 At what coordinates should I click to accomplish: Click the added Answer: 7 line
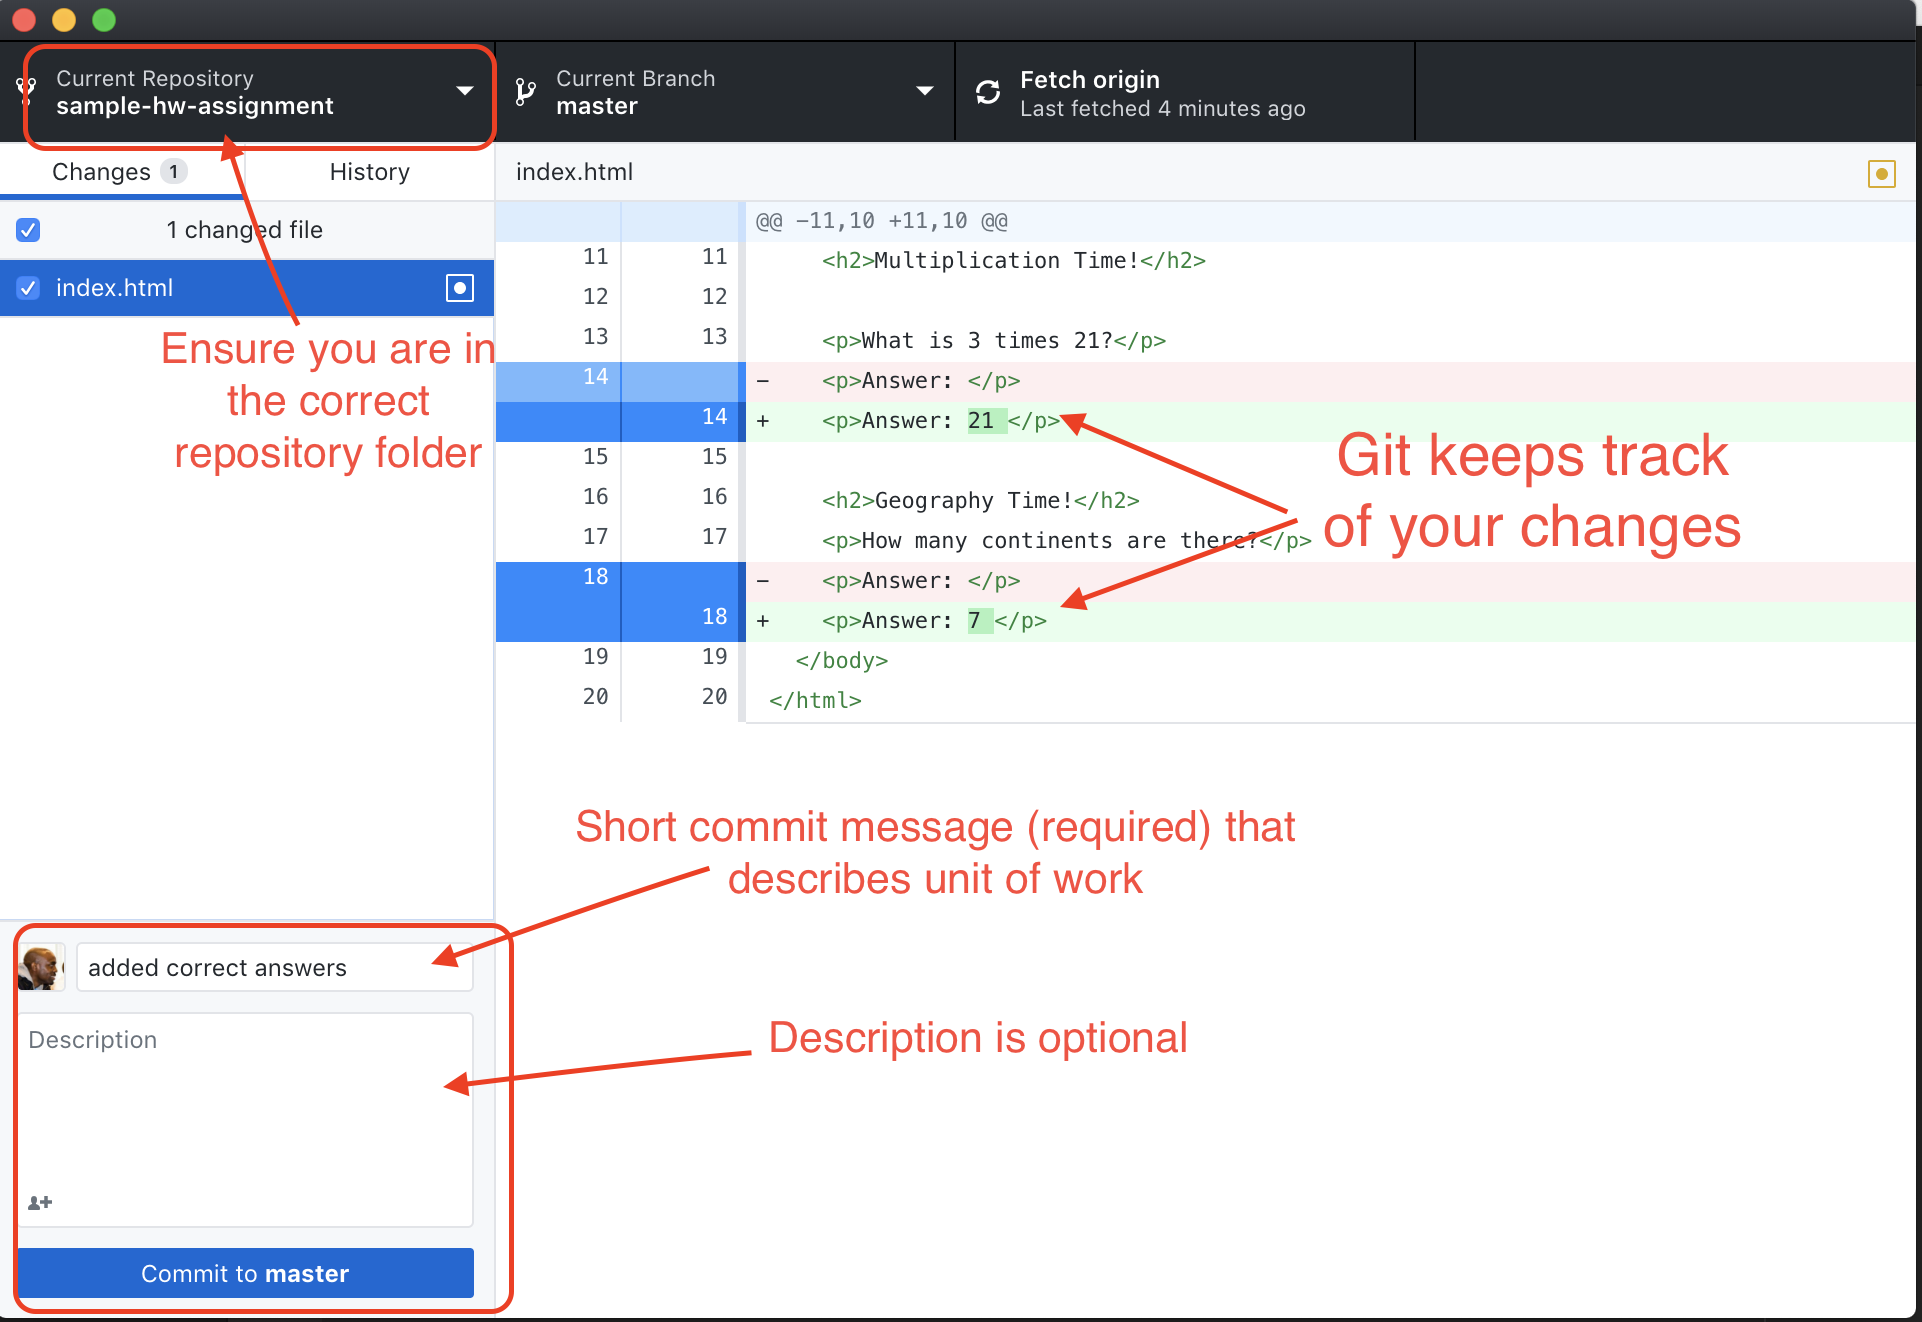[1330, 621]
